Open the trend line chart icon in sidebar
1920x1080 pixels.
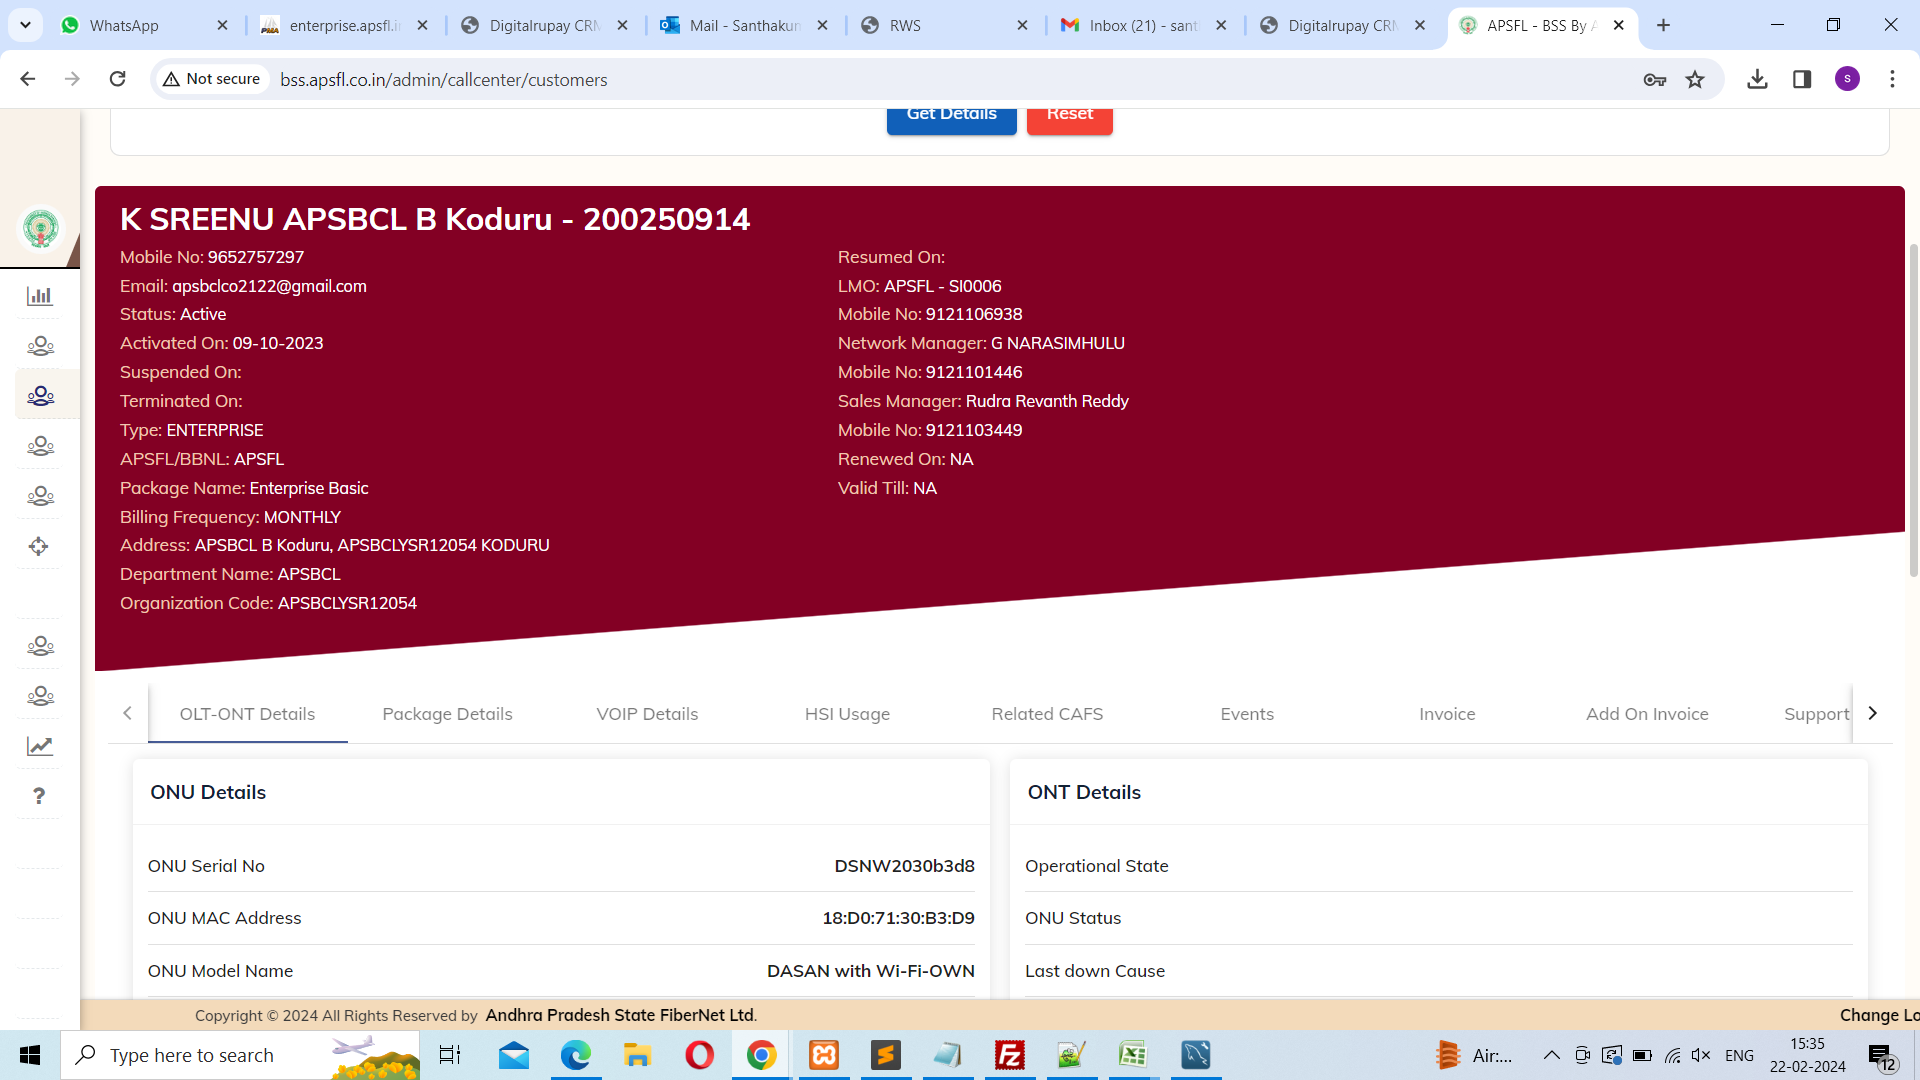point(40,746)
